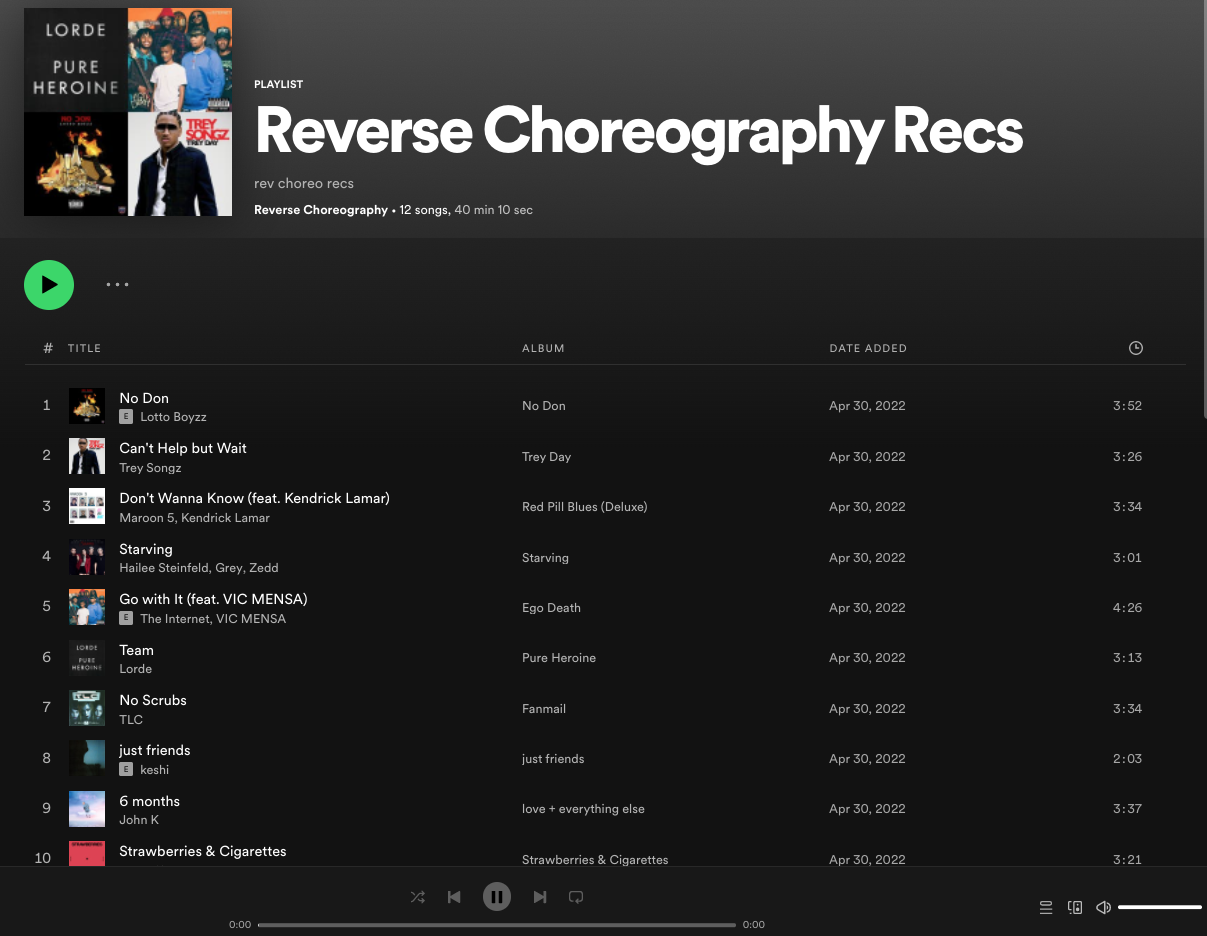This screenshot has height=936, width=1207.
Task: Turn on repeat mode
Action: [576, 897]
